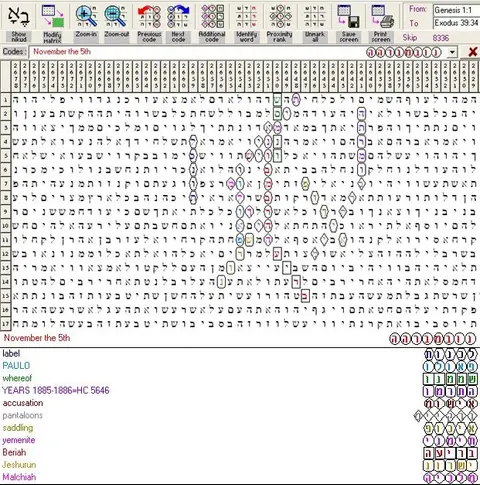Click the Unmark all icon
Screen dimensions: 480x485
315,17
